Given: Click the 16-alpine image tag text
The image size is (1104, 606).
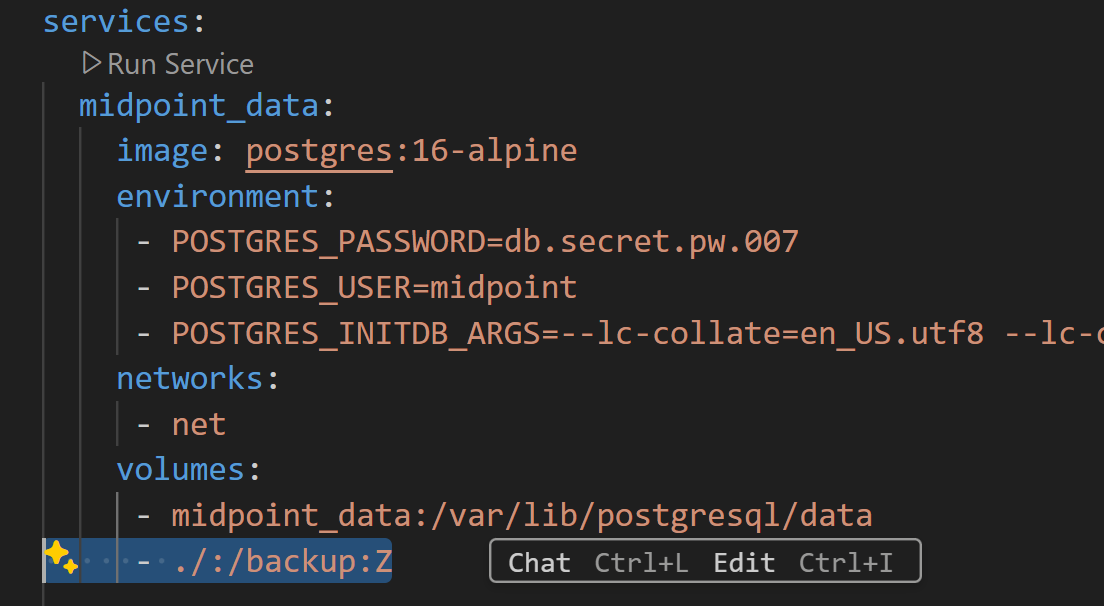Looking at the screenshot, I should pyautogui.click(x=494, y=151).
